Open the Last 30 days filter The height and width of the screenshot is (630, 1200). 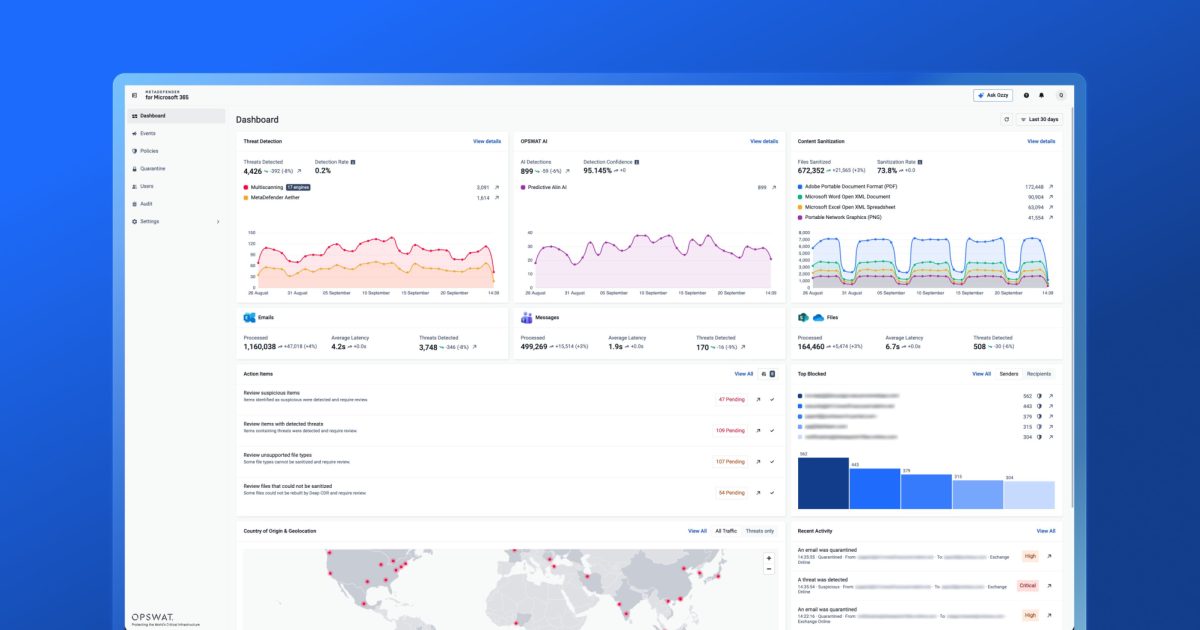click(1040, 119)
